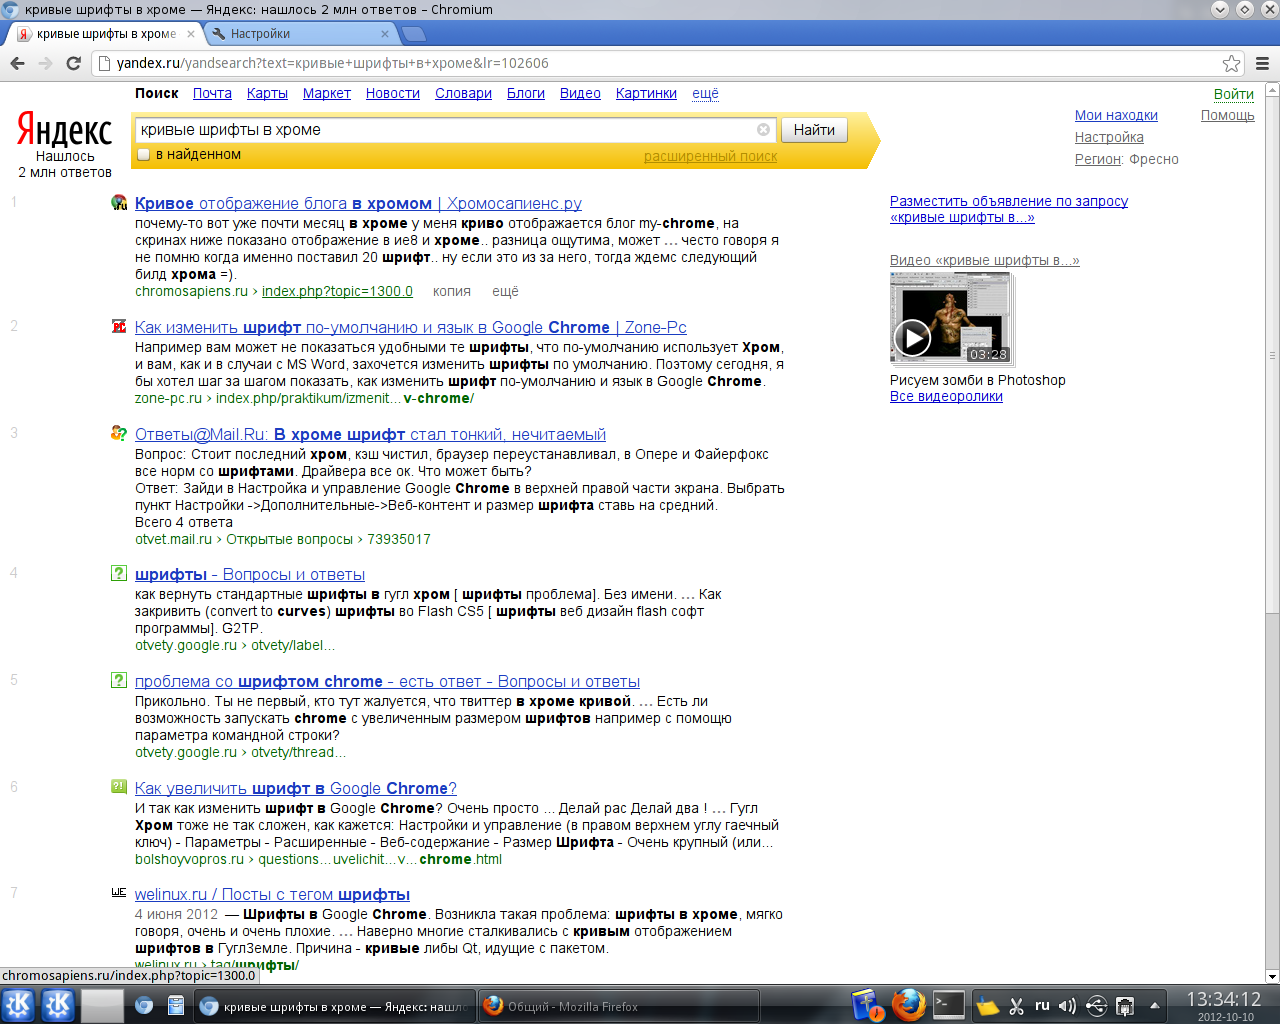The image size is (1280, 1024).
Task: Open 'Видео «кривые шрифты в…»' heading link
Action: coord(984,260)
